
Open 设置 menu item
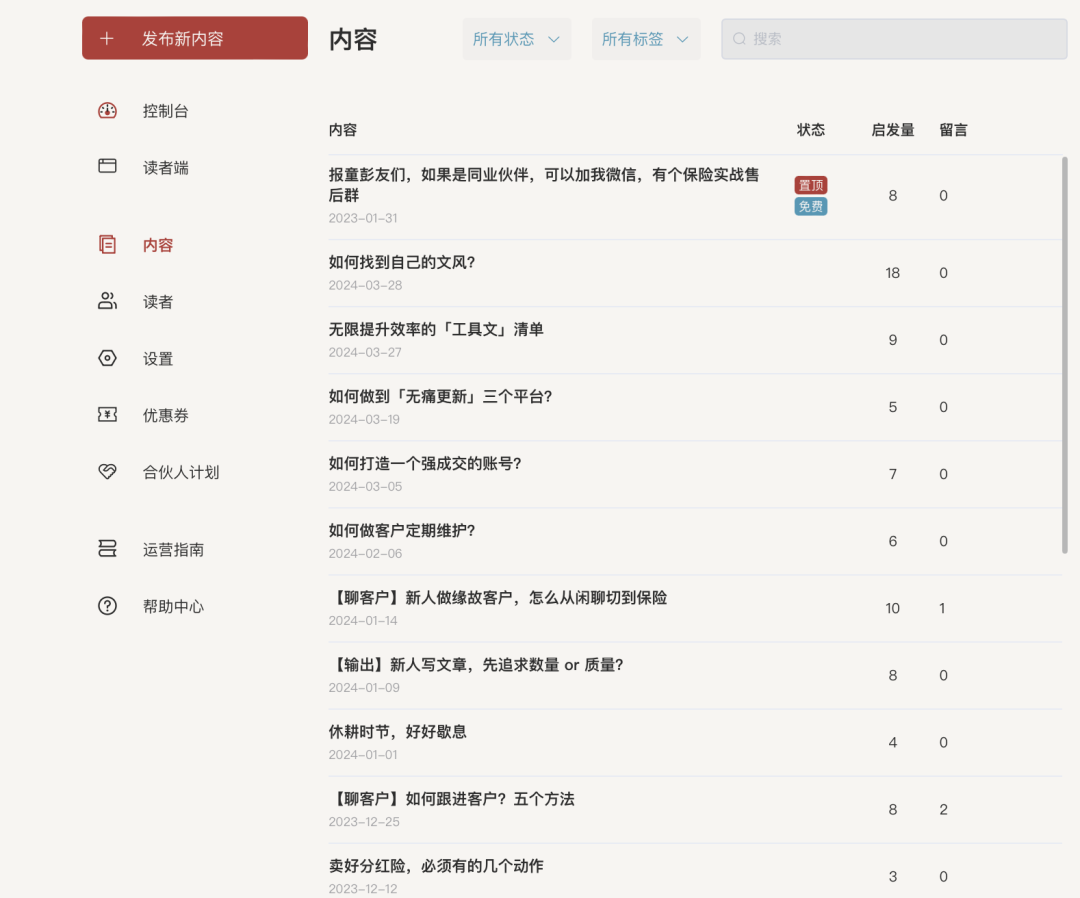(x=158, y=359)
